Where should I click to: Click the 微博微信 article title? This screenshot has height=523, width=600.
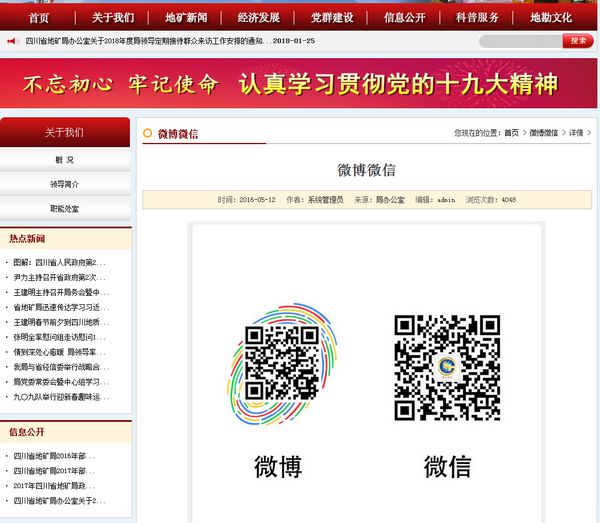[x=366, y=170]
